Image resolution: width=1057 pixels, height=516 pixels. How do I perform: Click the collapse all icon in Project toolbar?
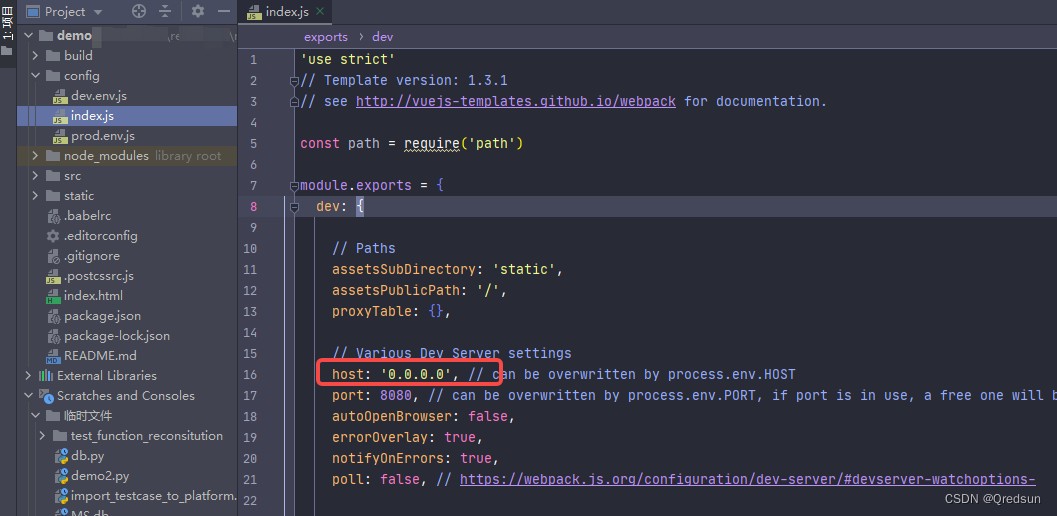point(165,11)
